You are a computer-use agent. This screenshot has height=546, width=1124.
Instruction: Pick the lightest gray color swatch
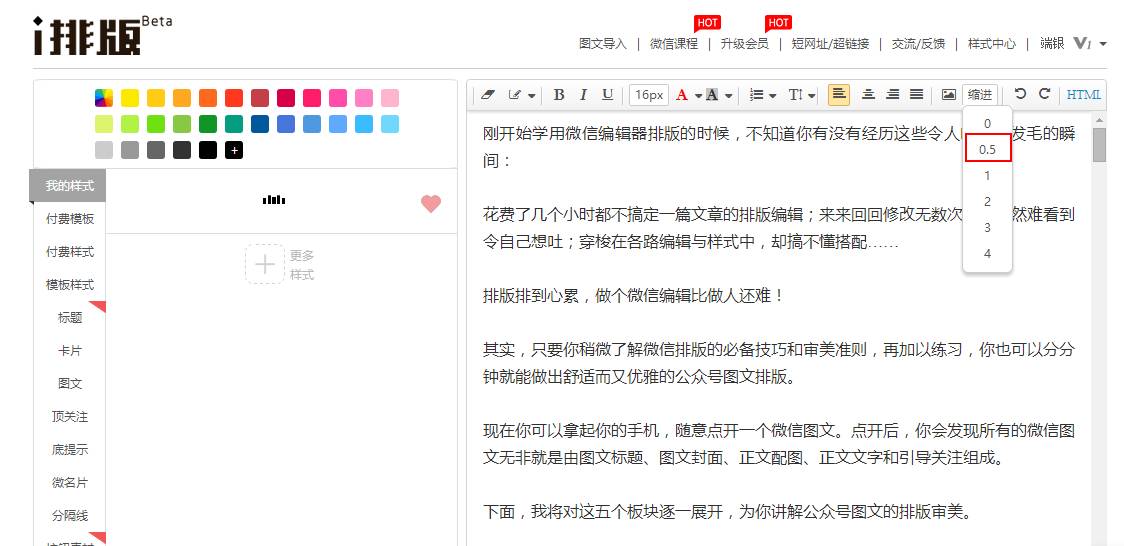(104, 150)
